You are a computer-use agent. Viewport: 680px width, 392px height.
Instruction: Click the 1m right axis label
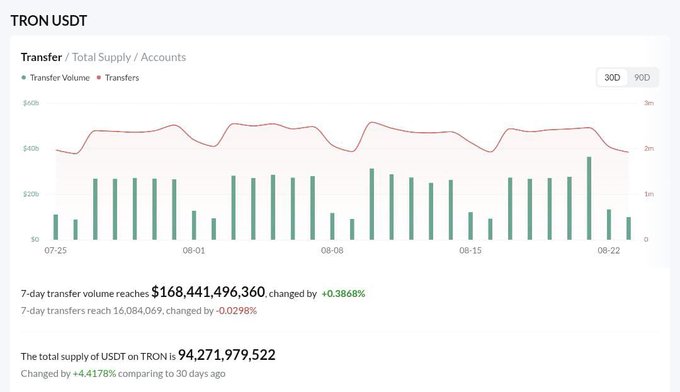tap(649, 194)
